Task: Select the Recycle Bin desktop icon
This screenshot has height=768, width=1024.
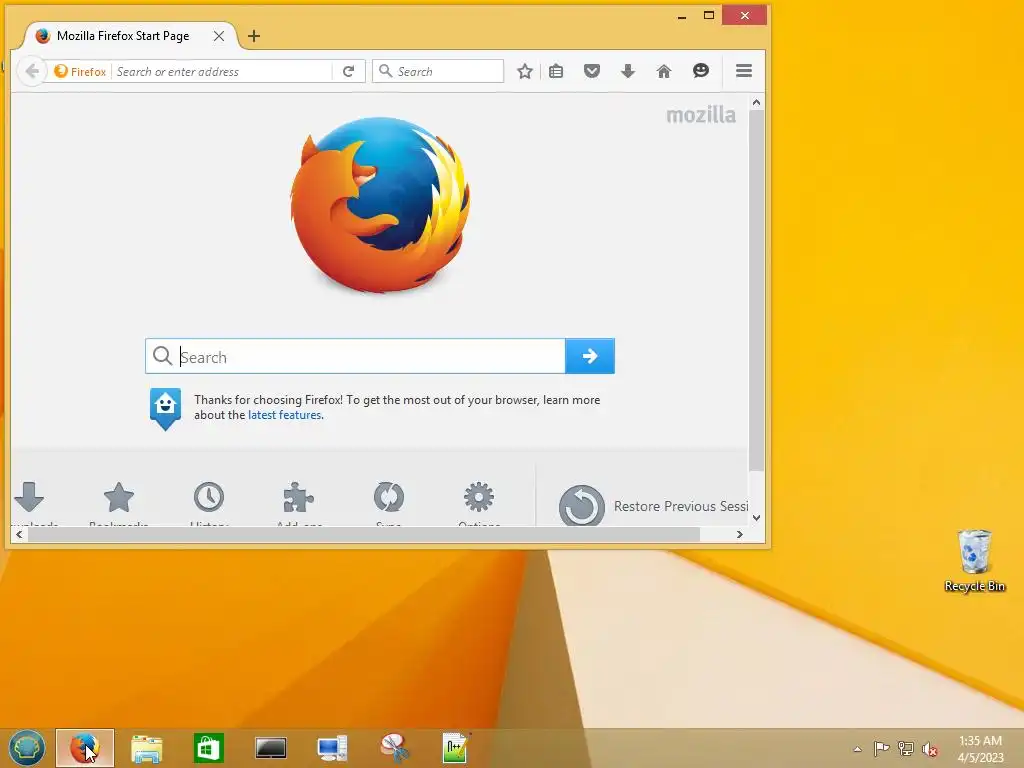Action: tap(974, 561)
